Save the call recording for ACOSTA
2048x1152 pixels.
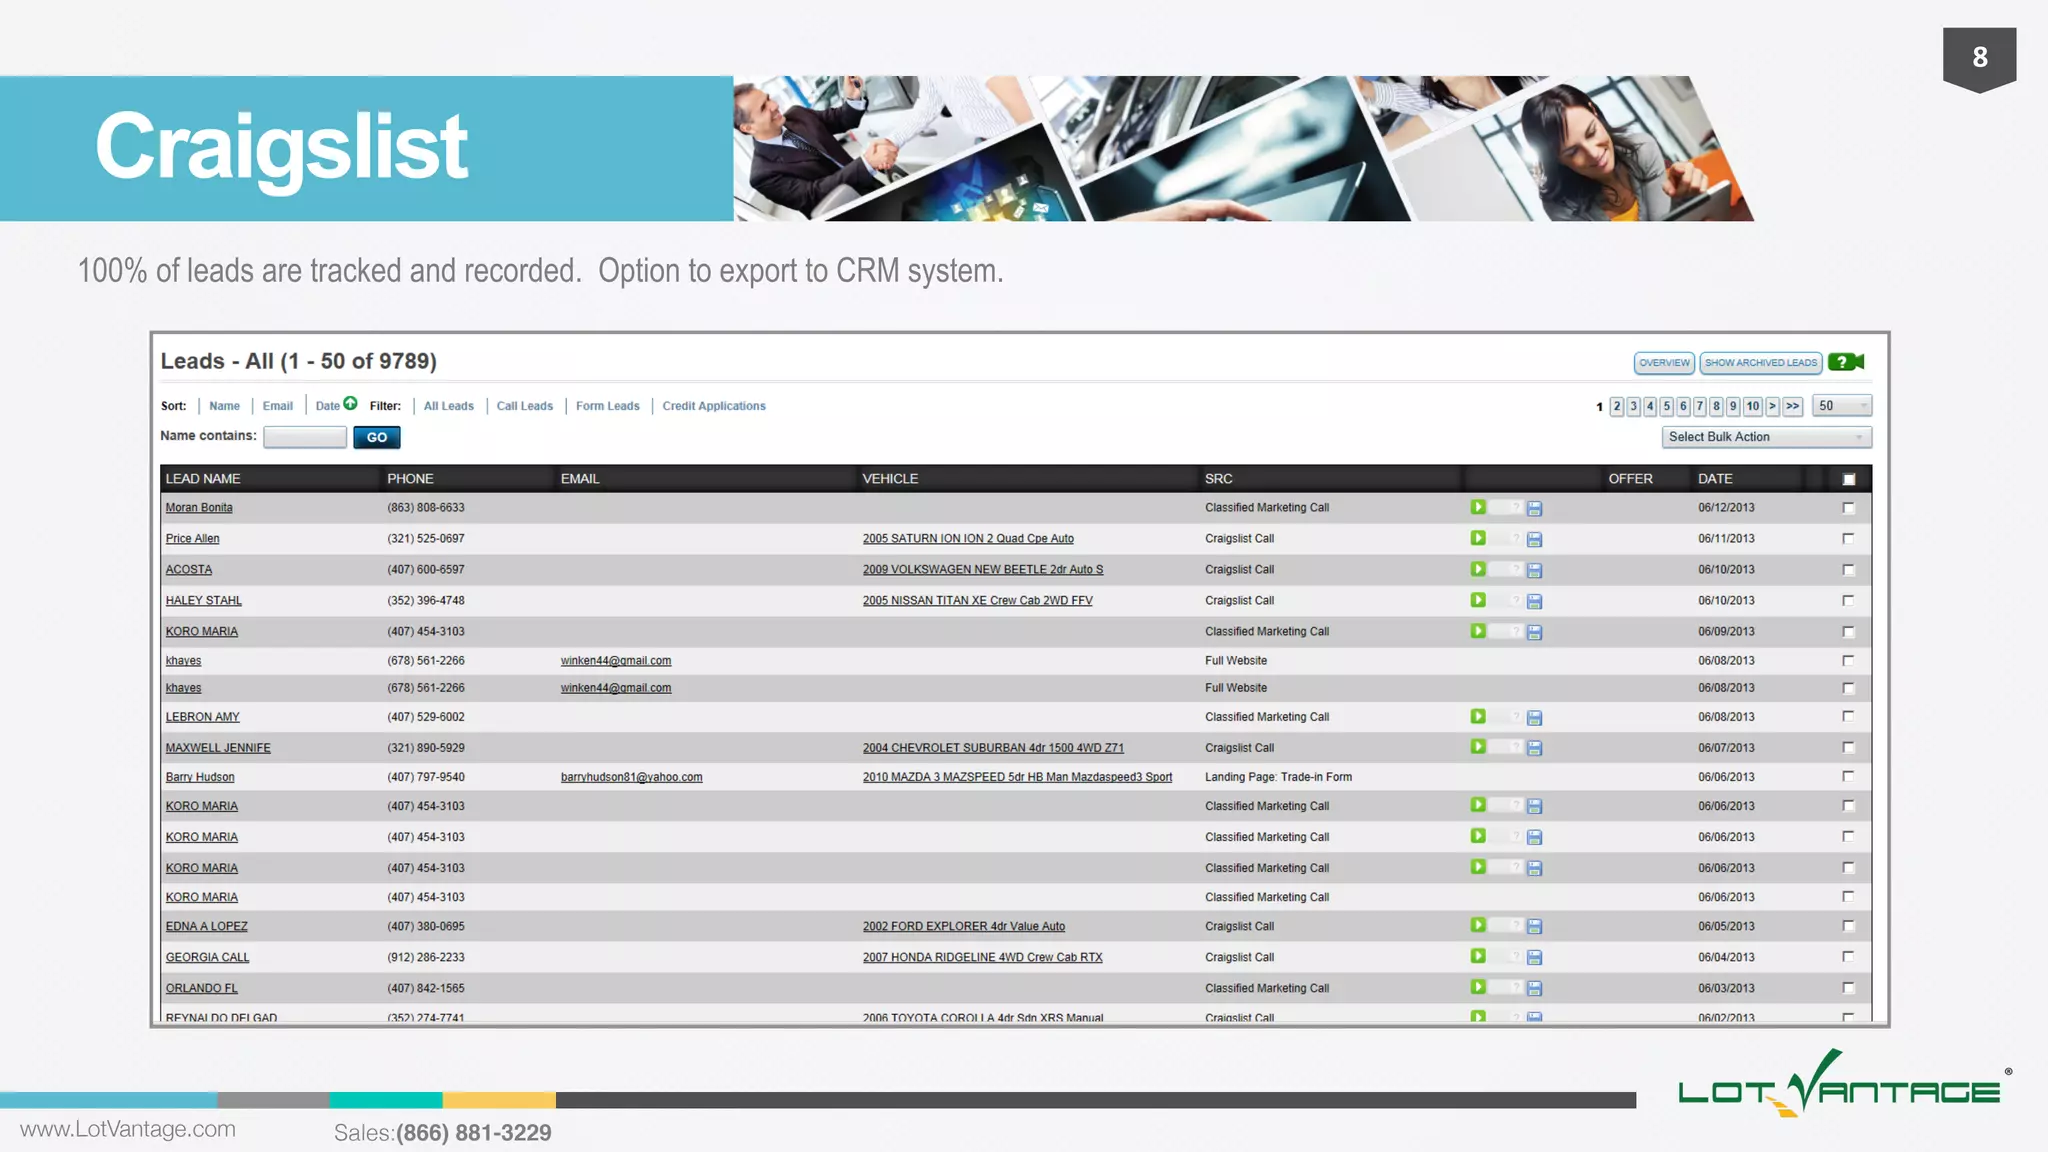tap(1535, 570)
